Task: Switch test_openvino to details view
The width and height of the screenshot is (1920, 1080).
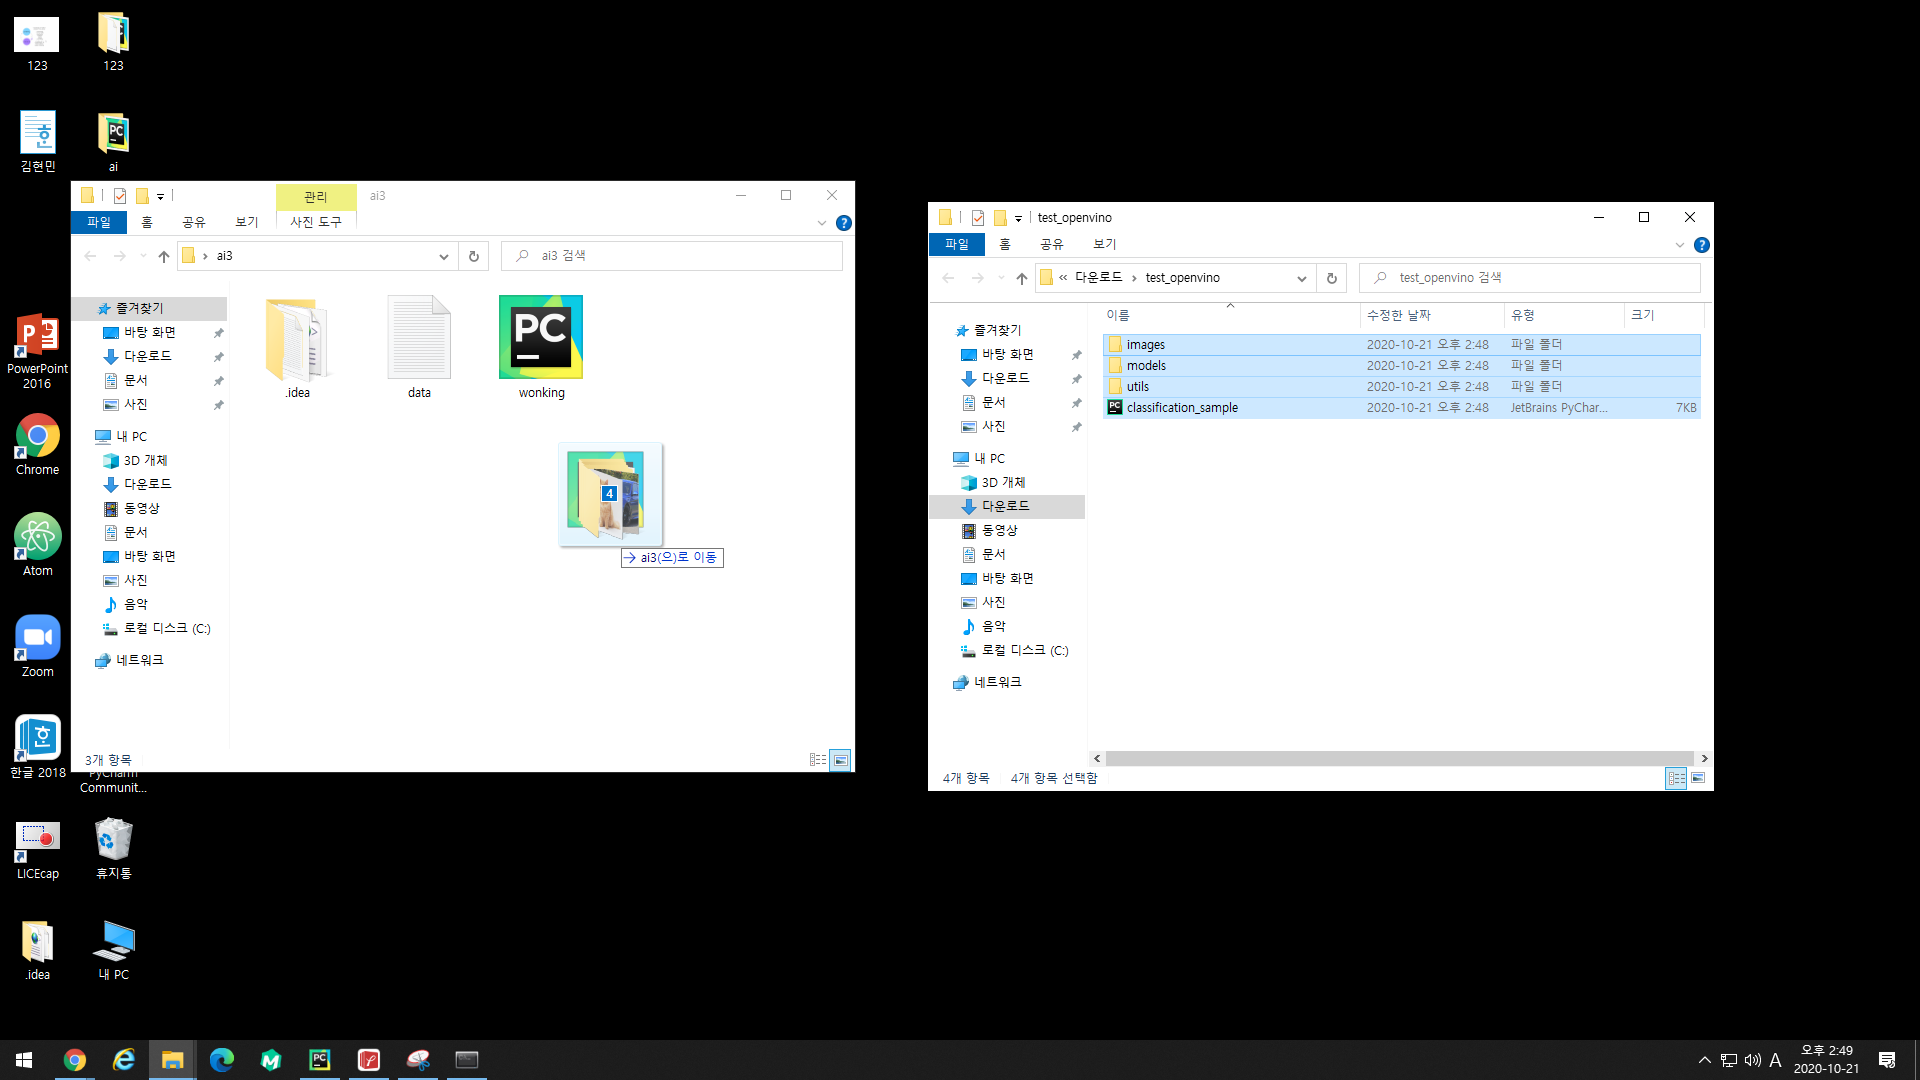Action: [1676, 778]
